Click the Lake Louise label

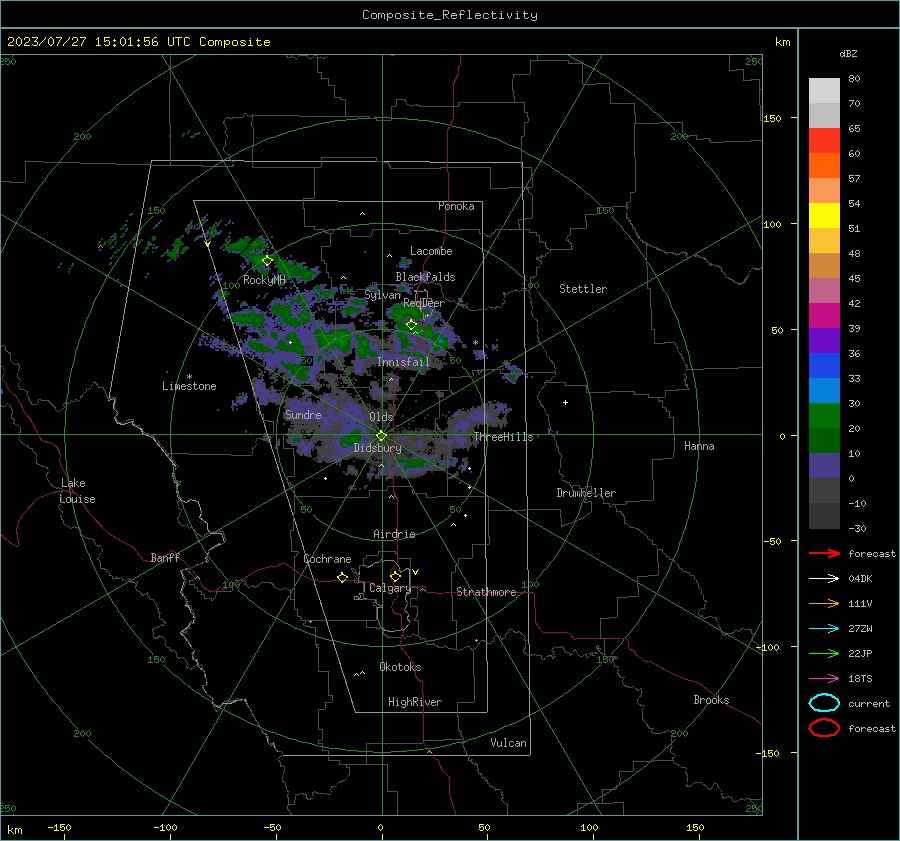click(x=77, y=491)
